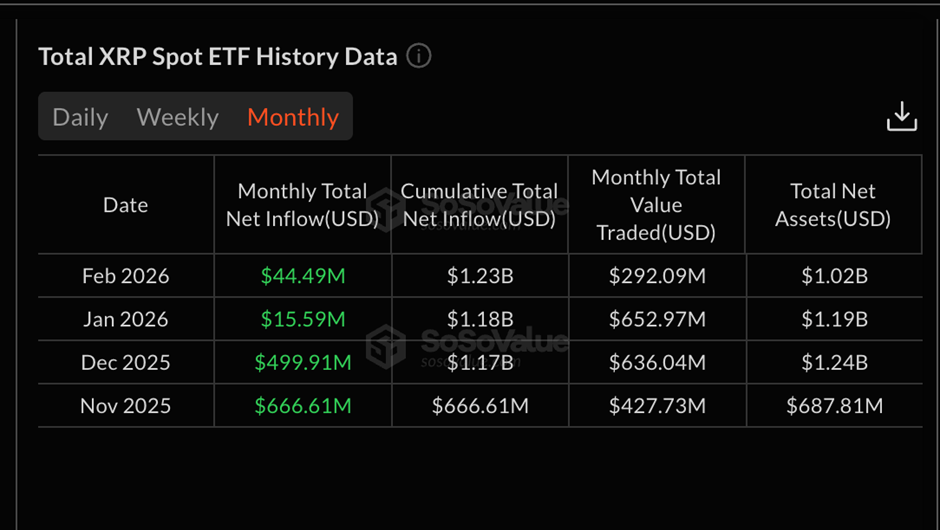Viewport: 940px width, 530px height.
Task: Select the Dec 2025 row date
Action: point(125,363)
